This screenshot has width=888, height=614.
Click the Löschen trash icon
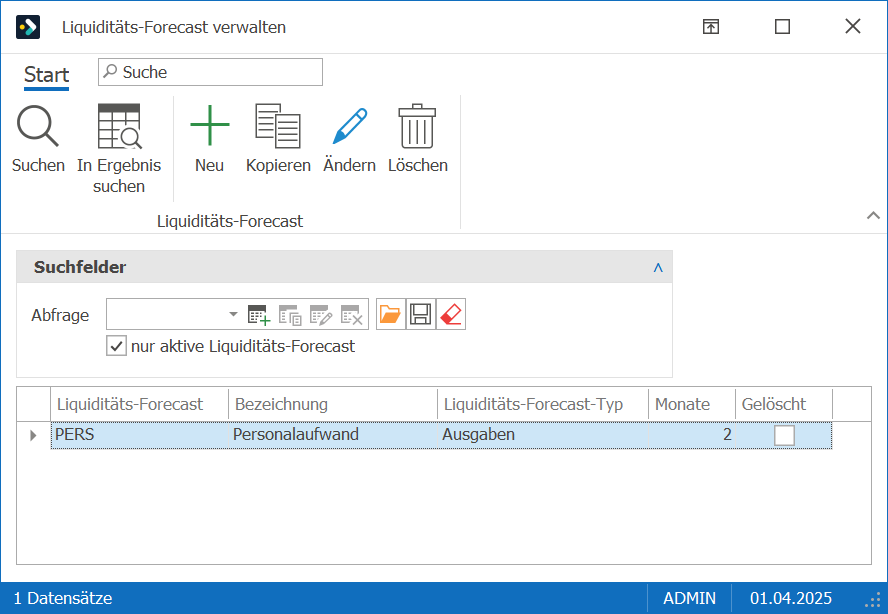417,126
